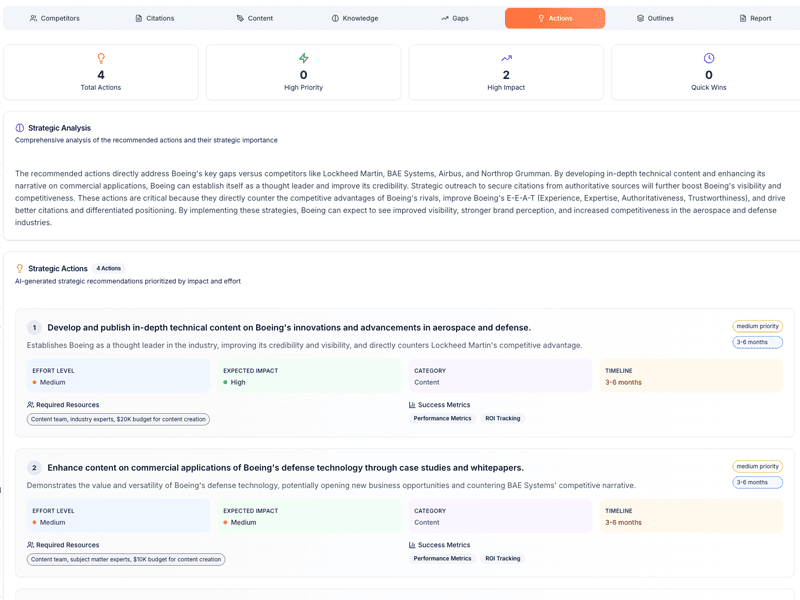The width and height of the screenshot is (800, 600).
Task: Click the clock icon for Quick Wins
Action: click(709, 59)
